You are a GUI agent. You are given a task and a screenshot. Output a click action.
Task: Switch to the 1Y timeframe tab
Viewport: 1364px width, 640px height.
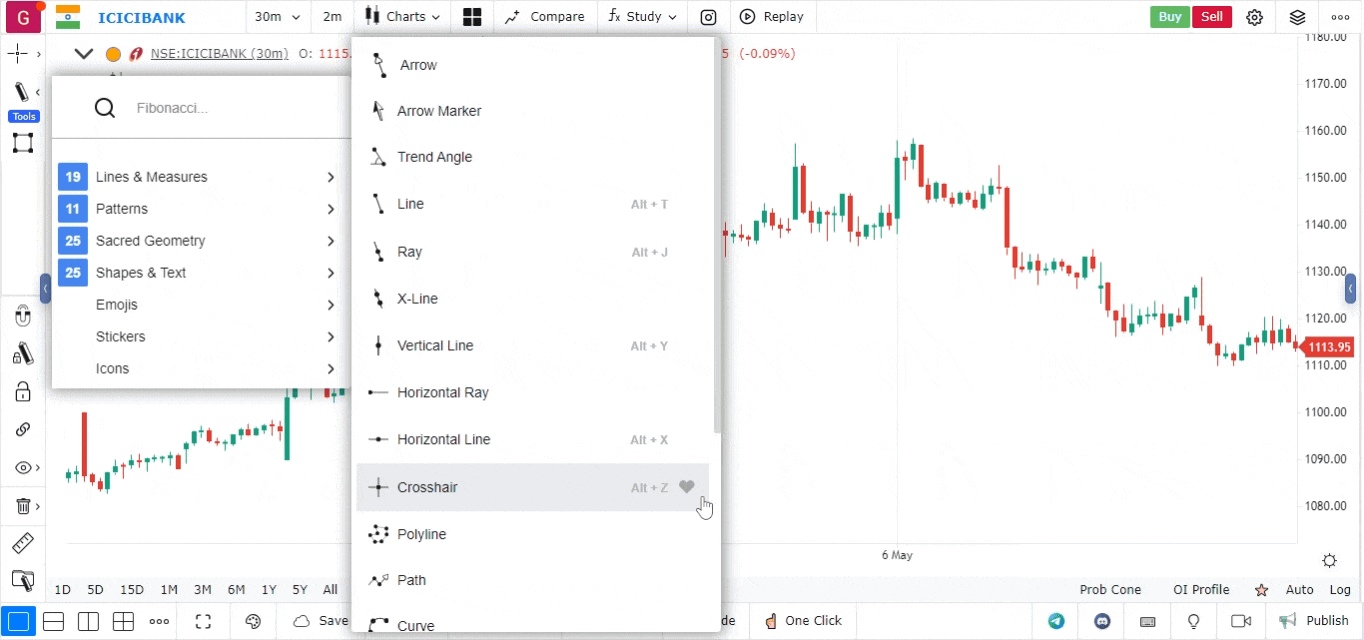[x=268, y=590]
